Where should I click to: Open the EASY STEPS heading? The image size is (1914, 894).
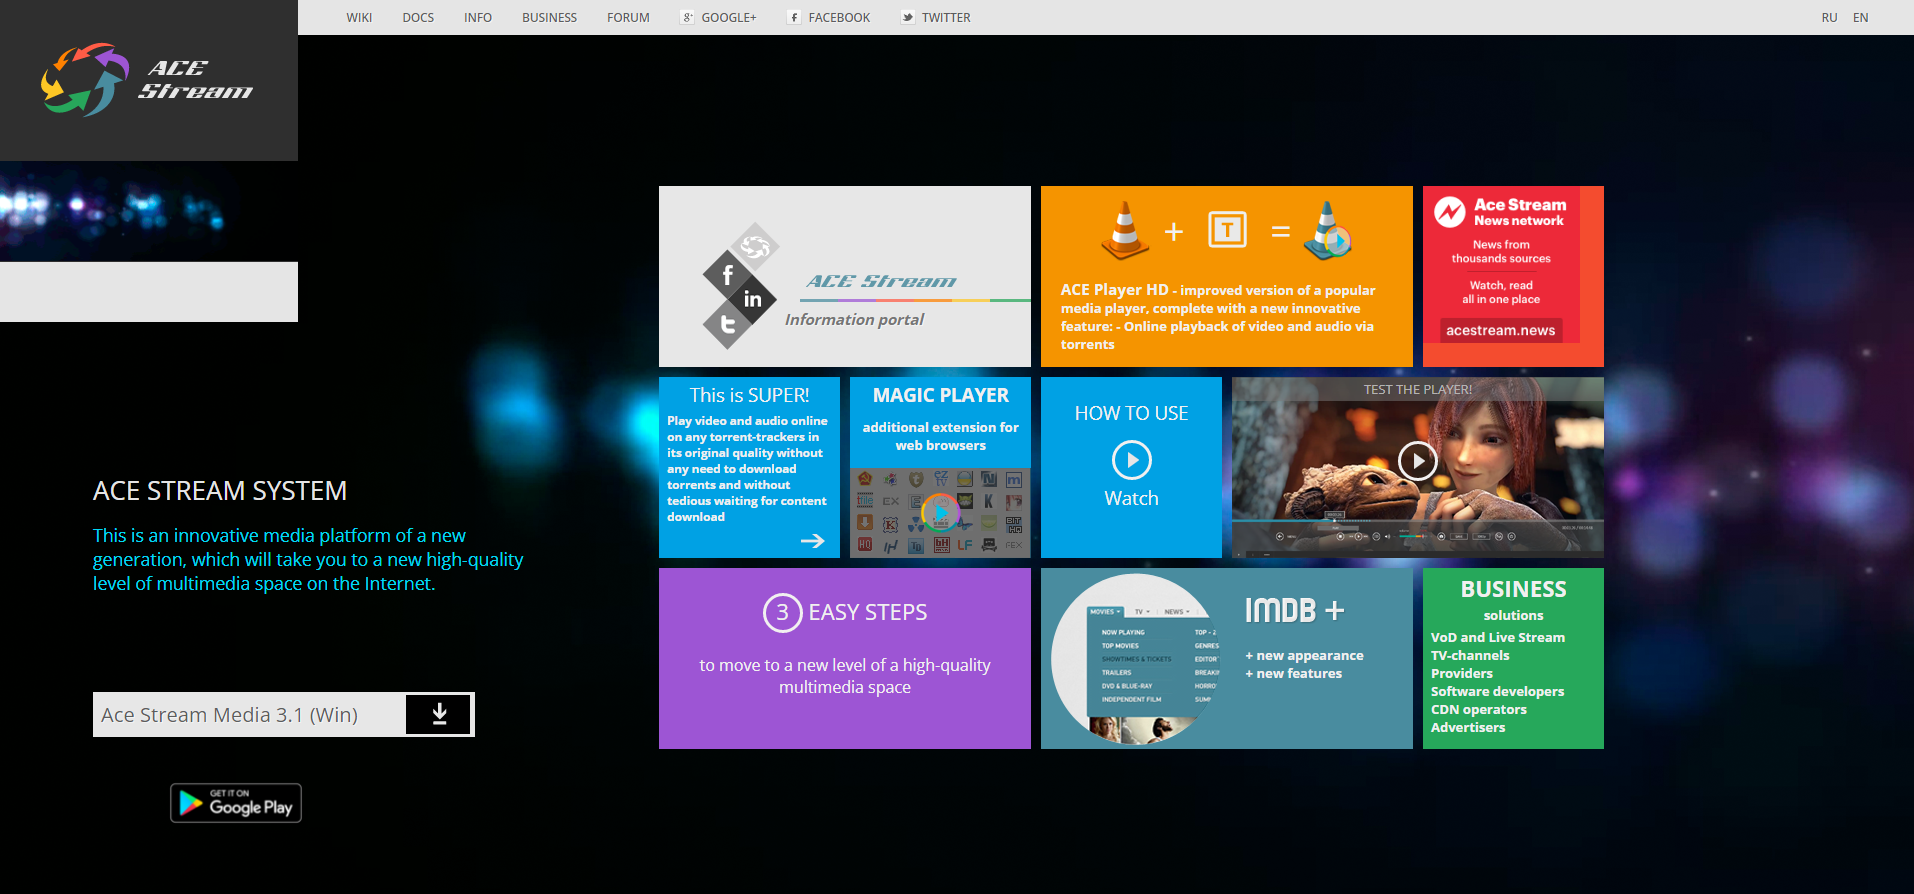[x=868, y=612]
